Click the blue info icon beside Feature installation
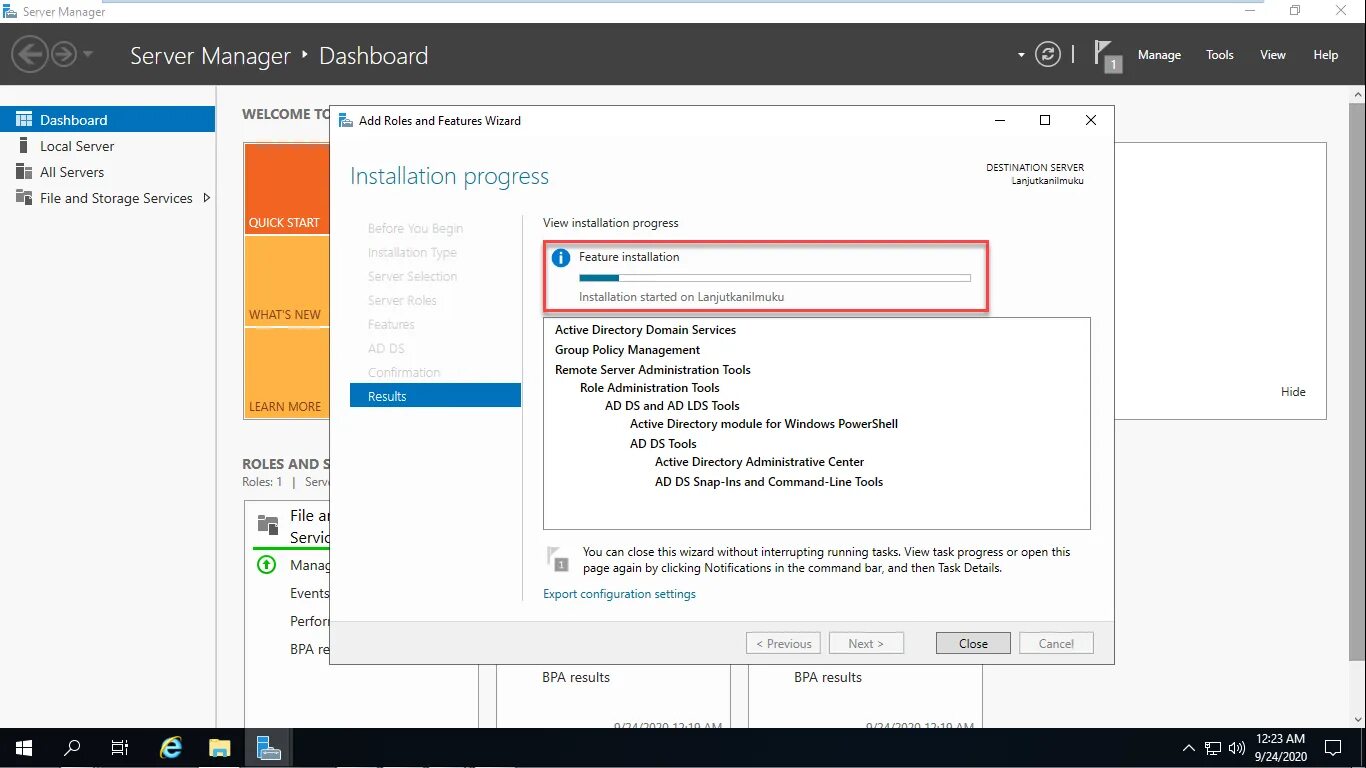This screenshot has height=768, width=1366. click(x=561, y=258)
